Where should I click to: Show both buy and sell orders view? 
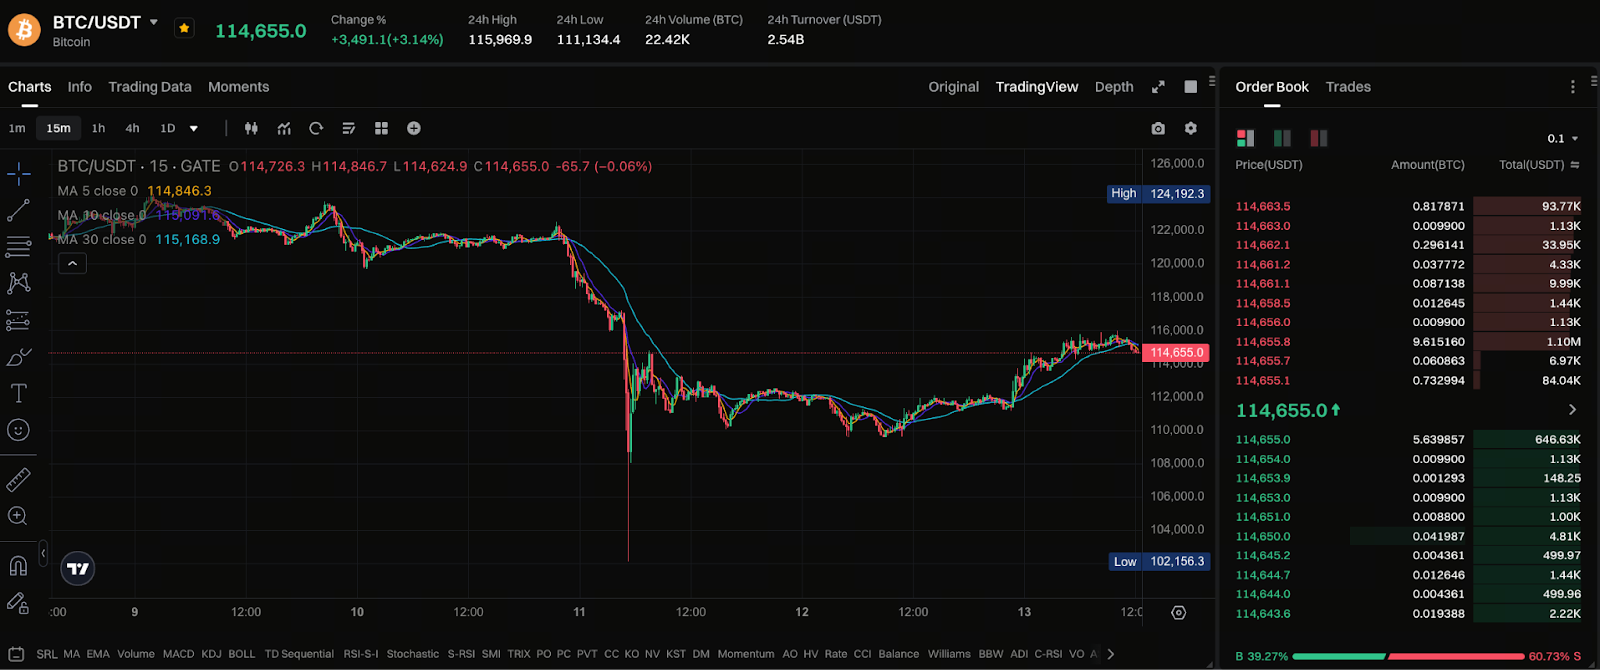click(1245, 138)
